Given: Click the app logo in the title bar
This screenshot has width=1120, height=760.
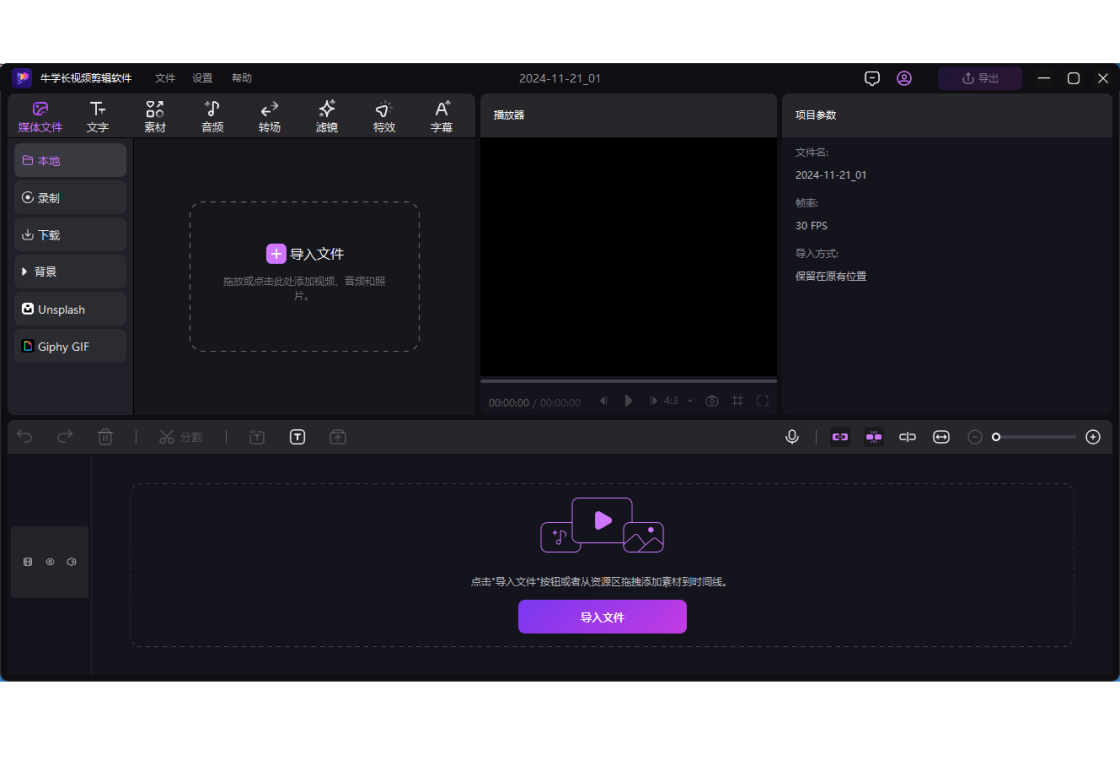Looking at the screenshot, I should [22, 78].
